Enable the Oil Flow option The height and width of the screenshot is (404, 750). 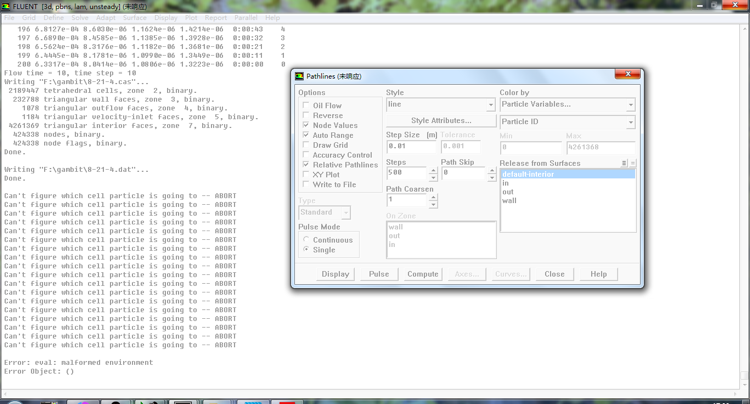pyautogui.click(x=307, y=105)
